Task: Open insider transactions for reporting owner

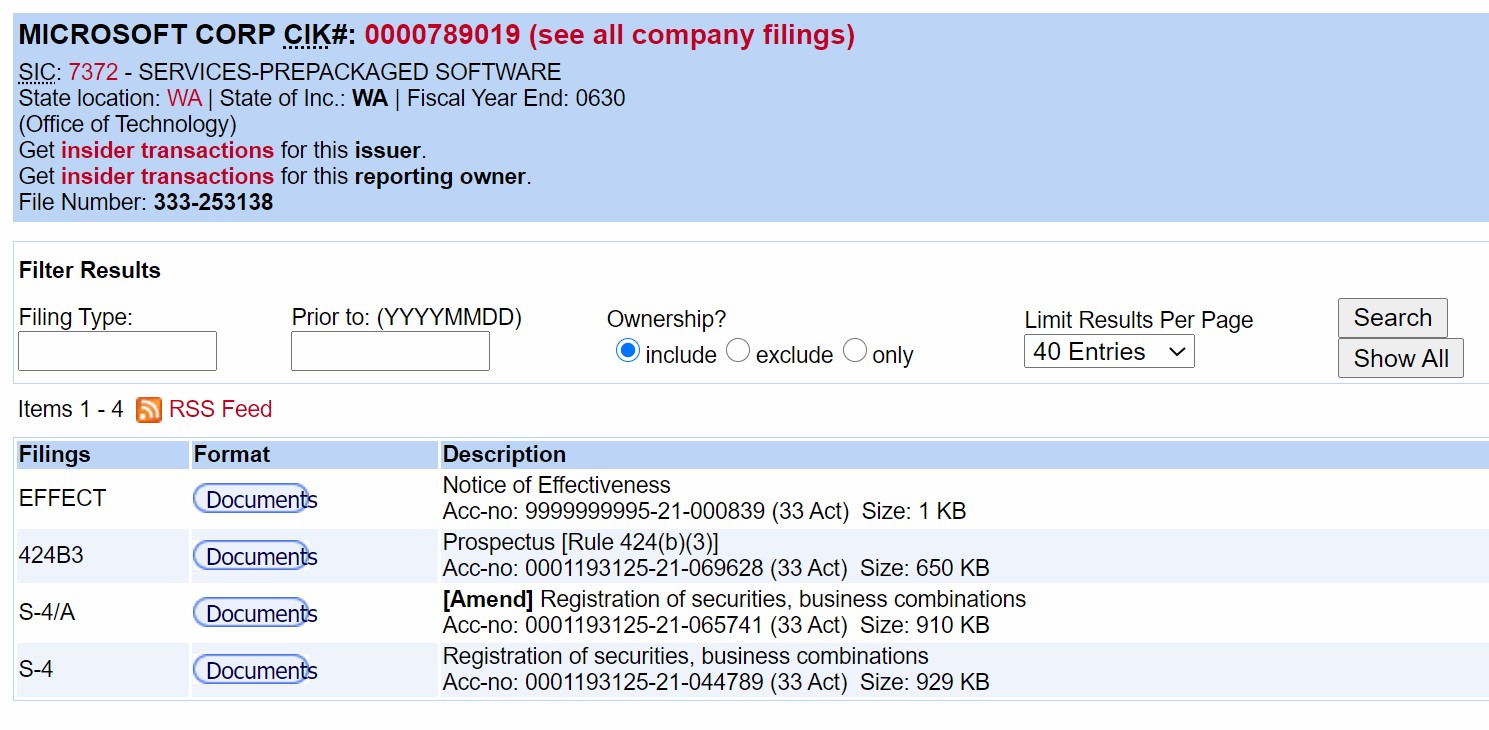Action: 167,176
